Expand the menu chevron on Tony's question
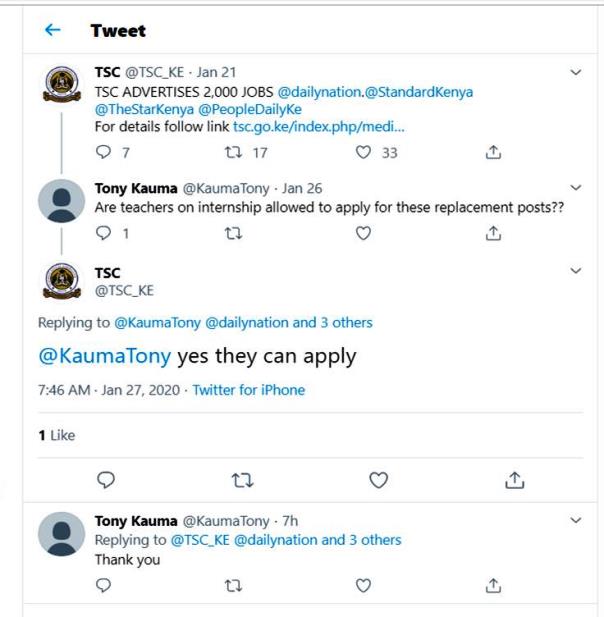 pyautogui.click(x=574, y=189)
